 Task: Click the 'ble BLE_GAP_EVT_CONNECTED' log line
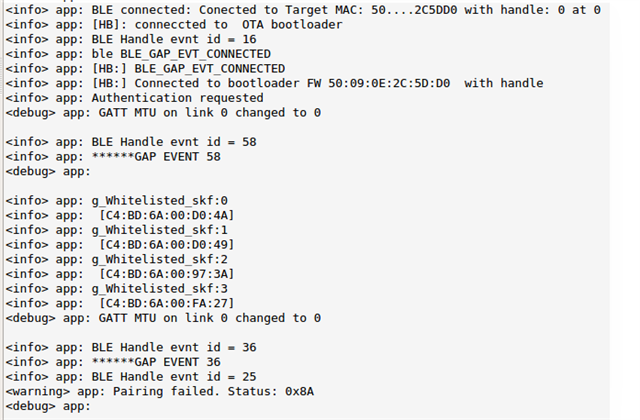point(138,54)
